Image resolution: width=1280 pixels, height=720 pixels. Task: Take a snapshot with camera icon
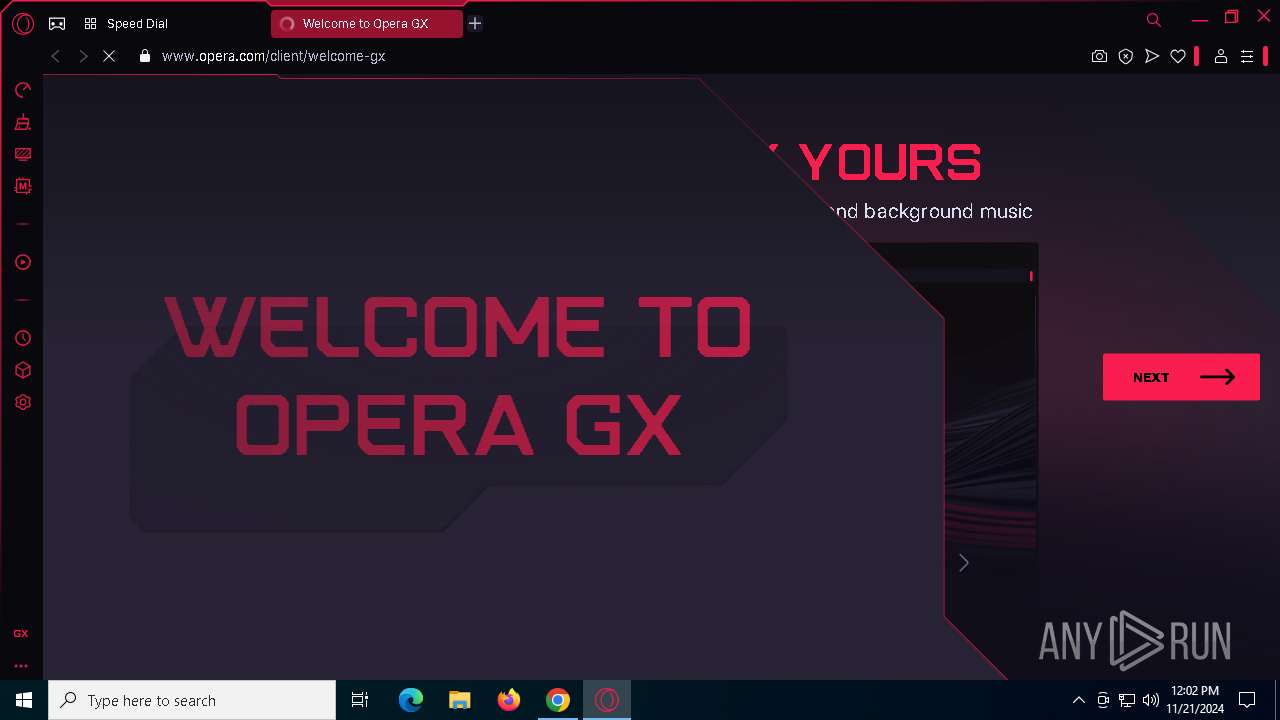click(x=1099, y=57)
